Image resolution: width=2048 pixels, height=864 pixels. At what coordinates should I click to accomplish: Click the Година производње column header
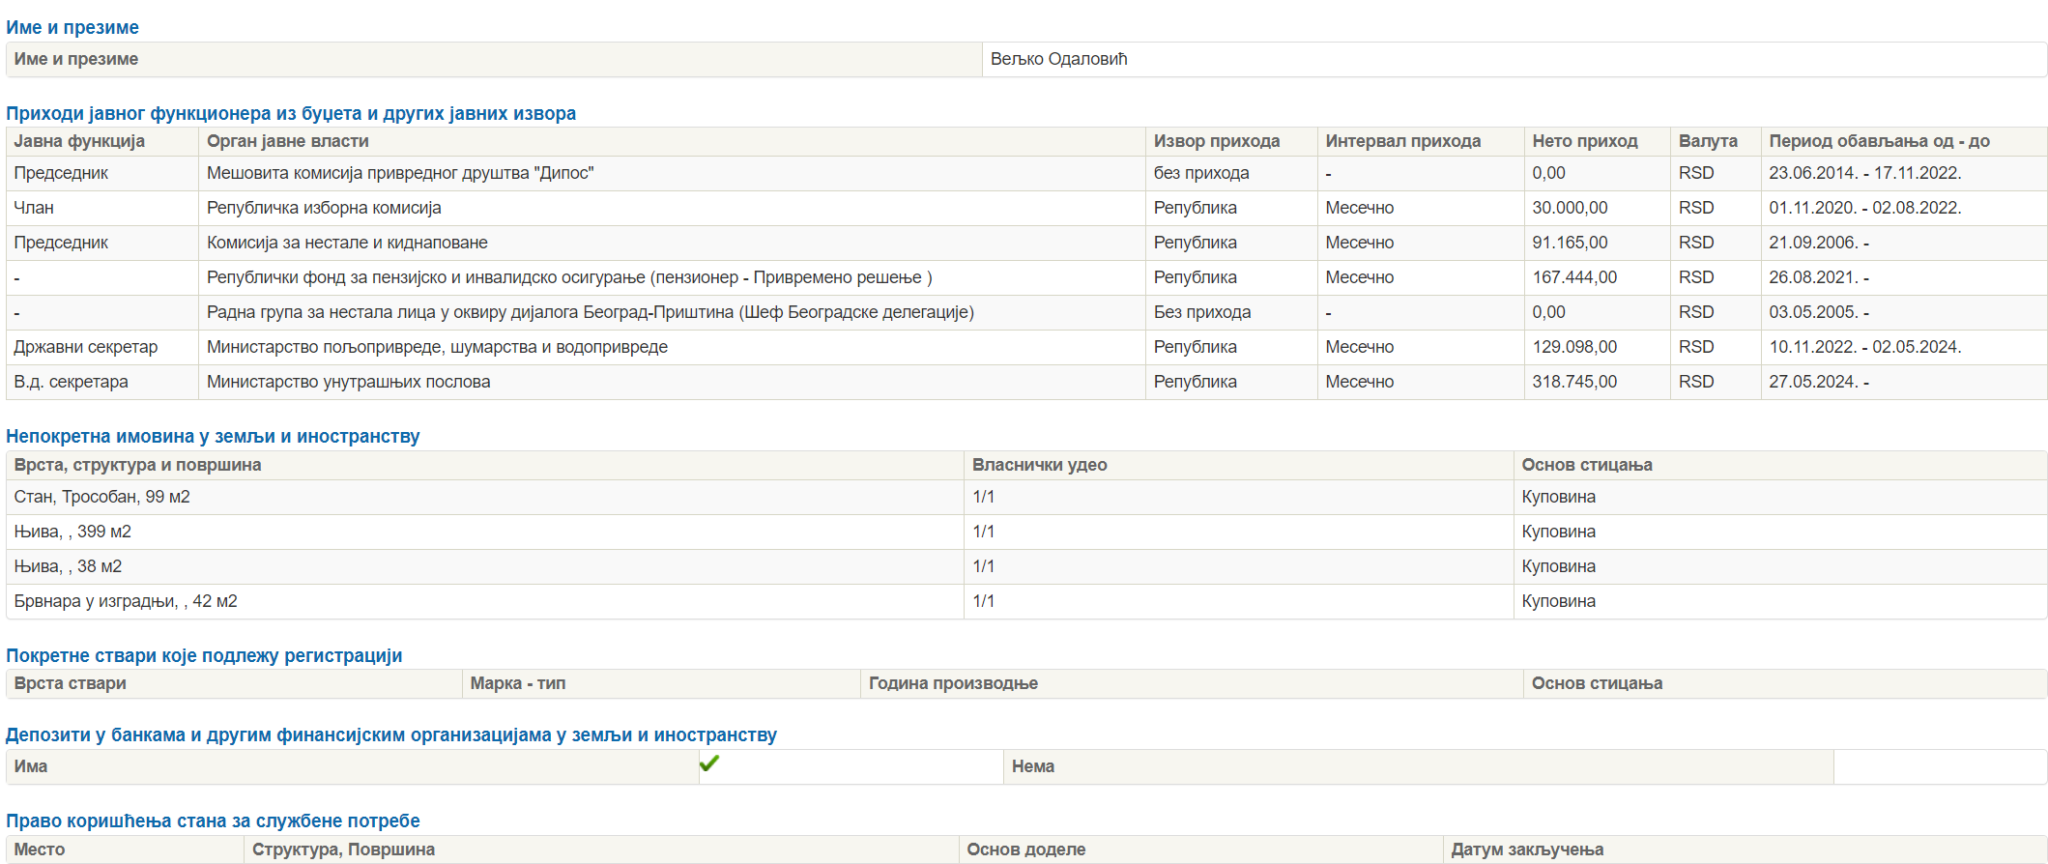(x=953, y=683)
